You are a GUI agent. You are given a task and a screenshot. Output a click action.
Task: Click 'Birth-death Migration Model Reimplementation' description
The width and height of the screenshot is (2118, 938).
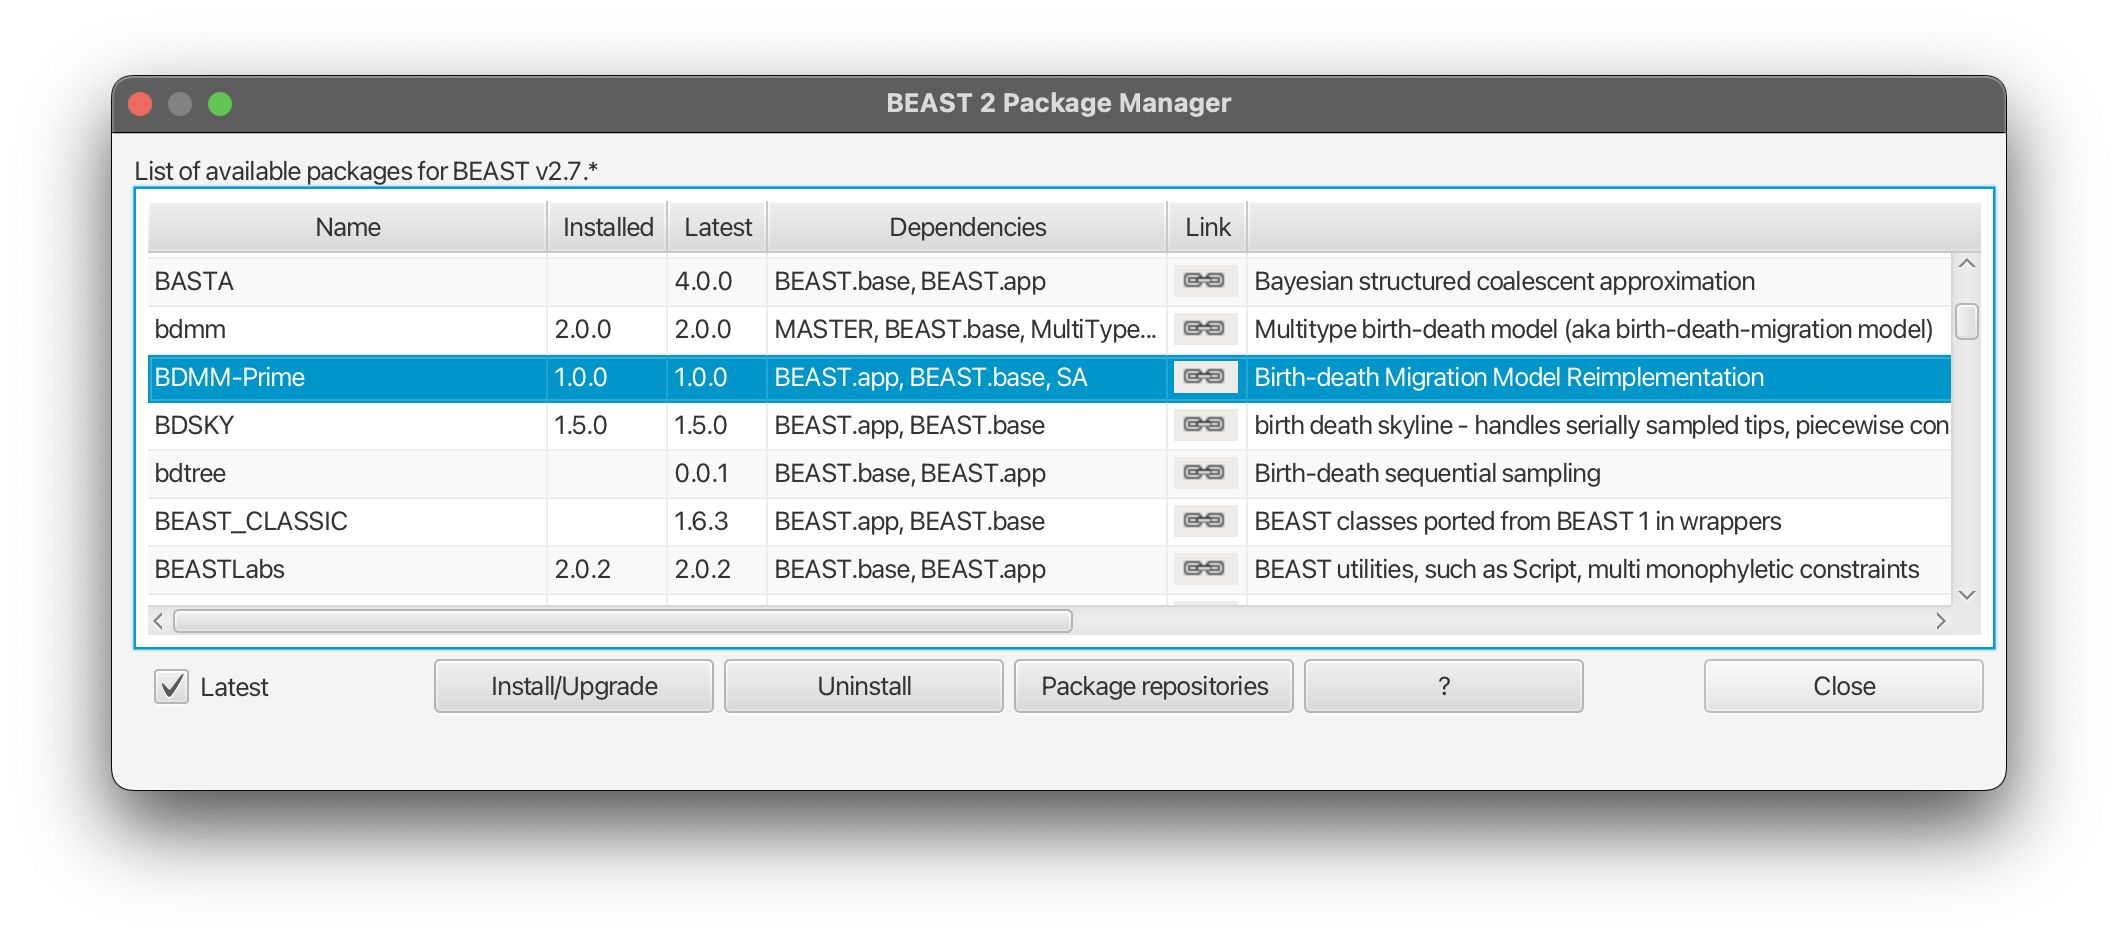click(1509, 377)
